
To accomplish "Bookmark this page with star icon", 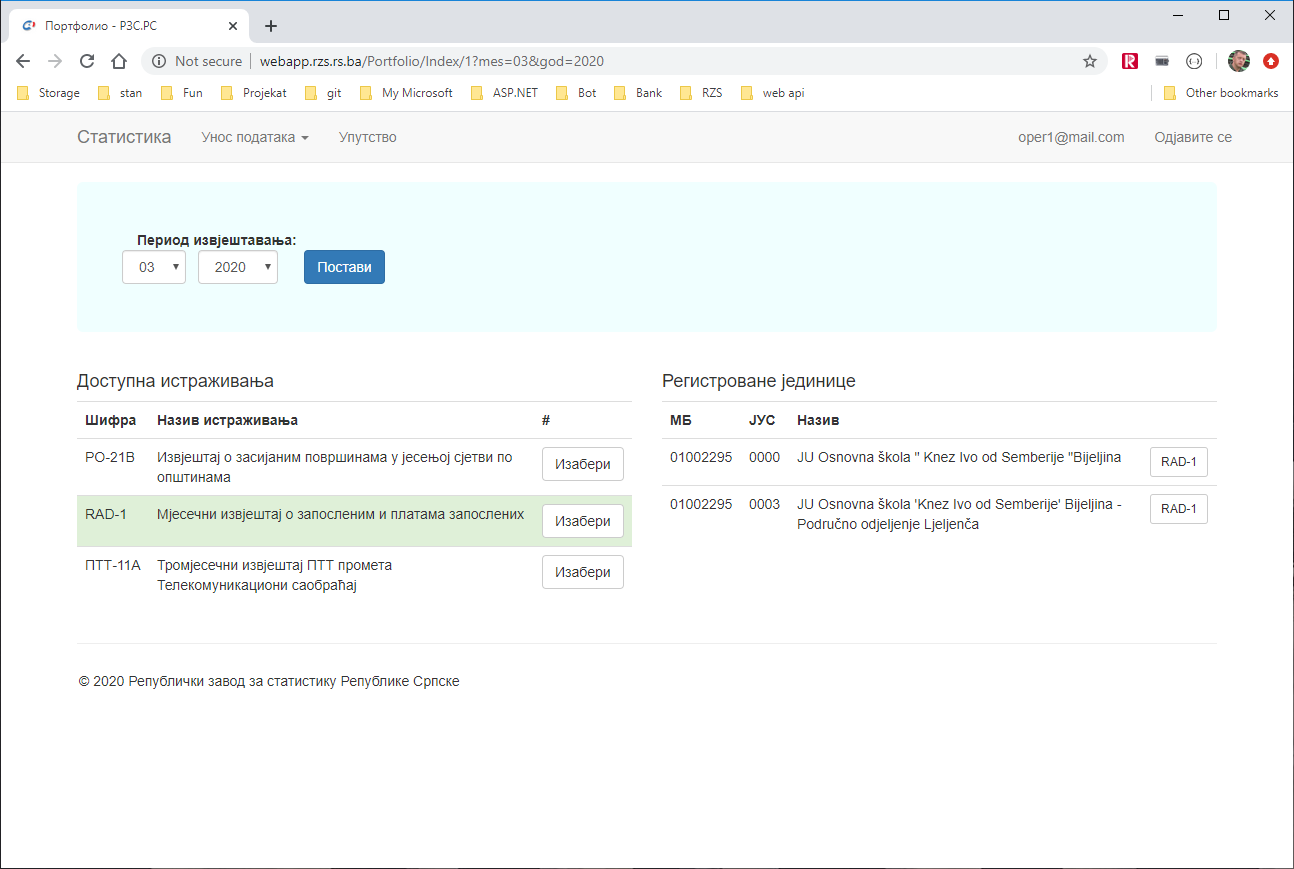I will [1090, 61].
